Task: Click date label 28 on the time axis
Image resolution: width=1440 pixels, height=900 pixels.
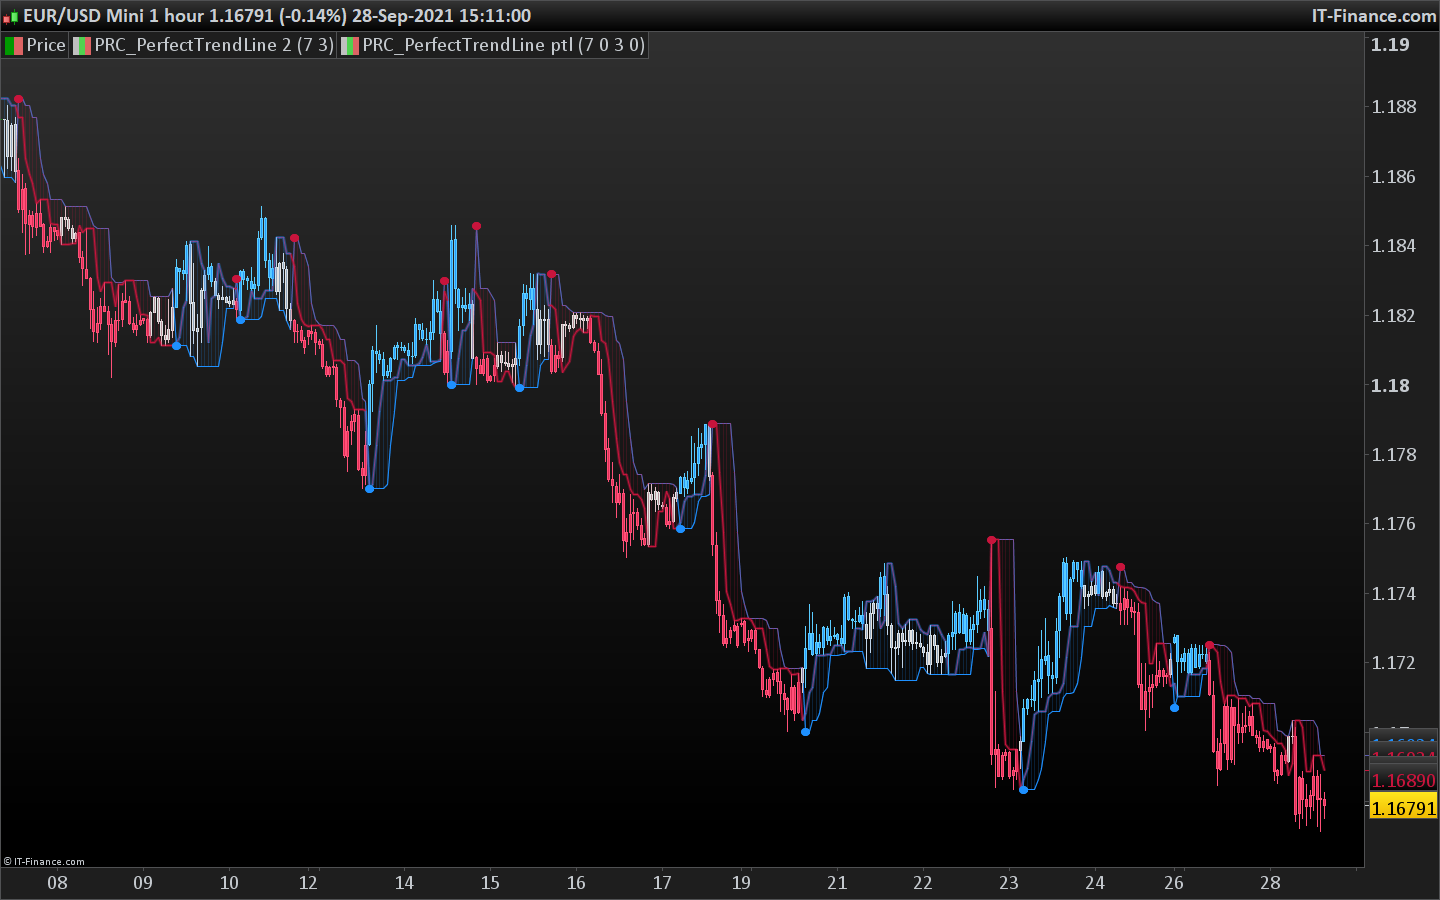Action: point(1270,883)
